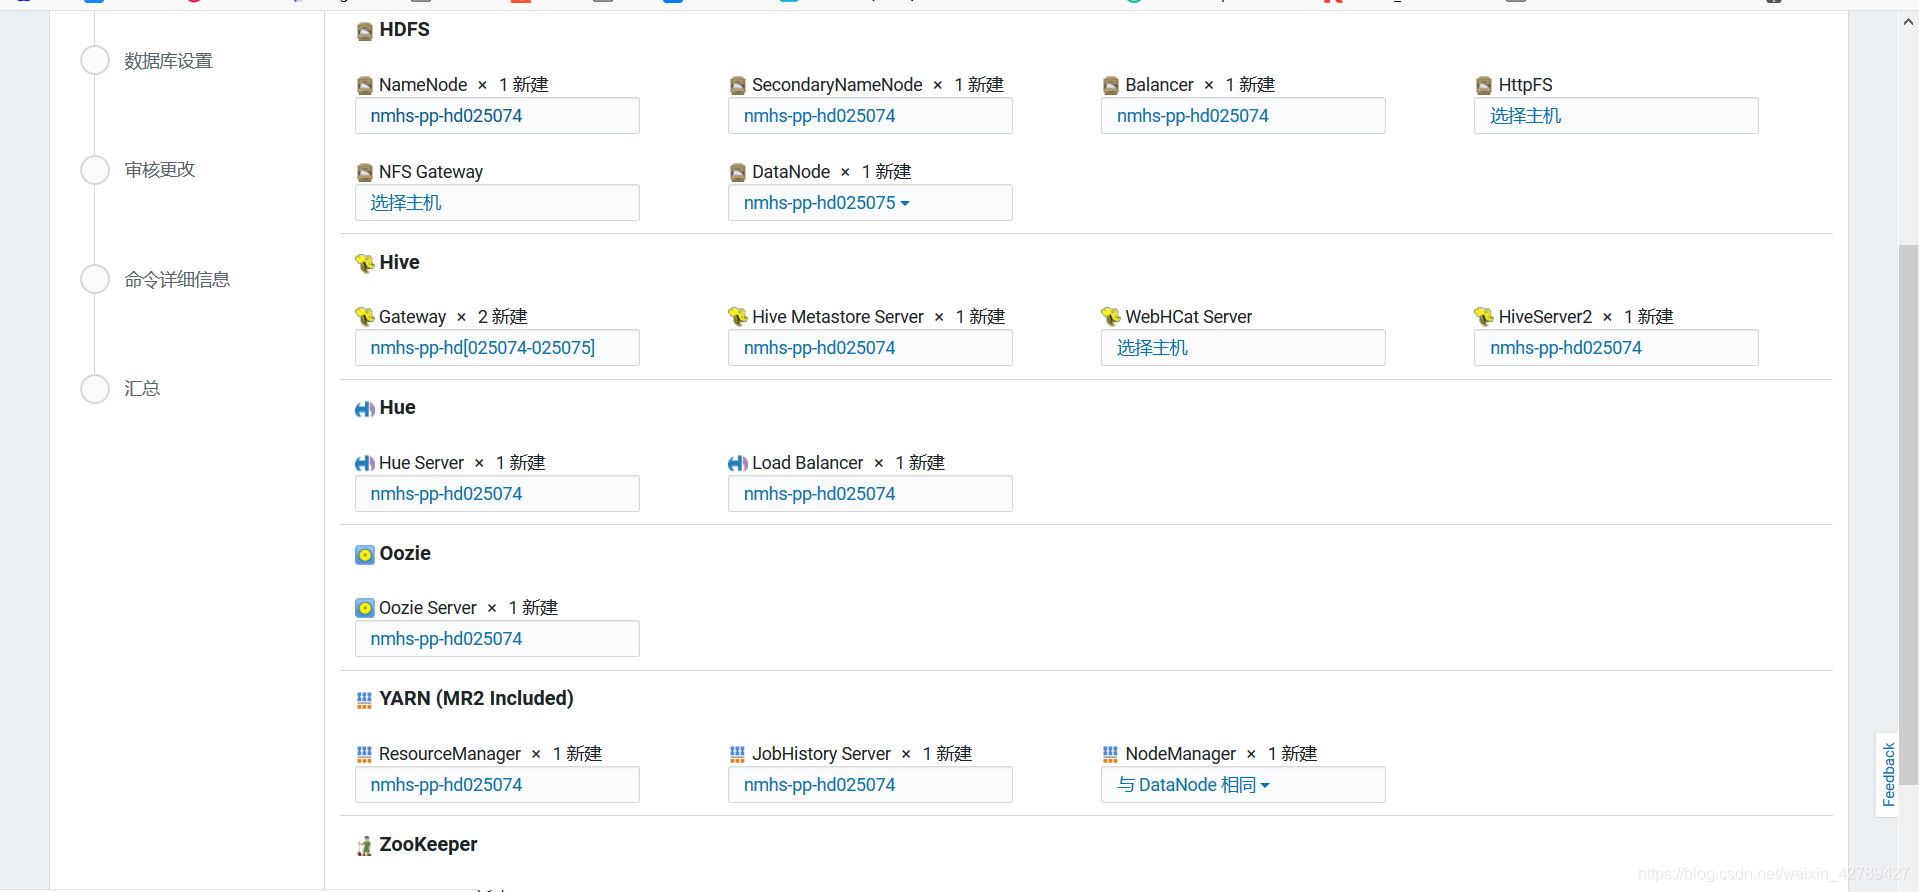The width and height of the screenshot is (1919, 892).
Task: Open Hue Load Balancer host link
Action: [819, 494]
